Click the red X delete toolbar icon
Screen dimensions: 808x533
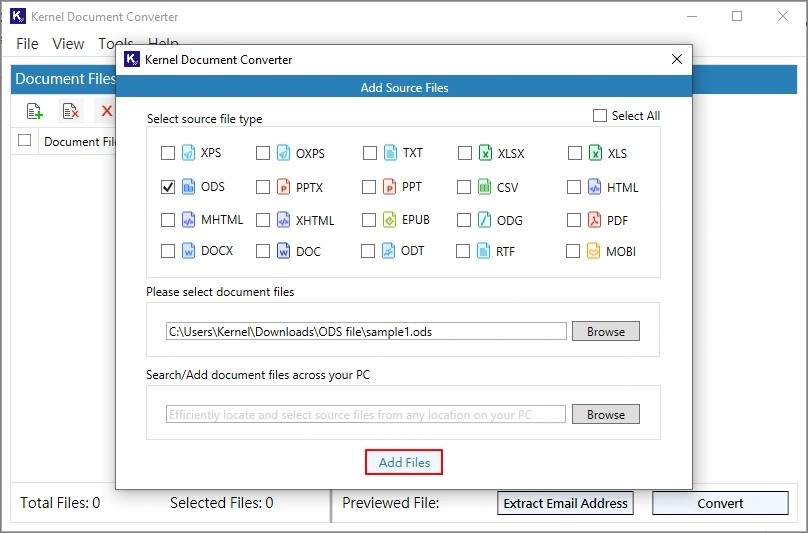[107, 111]
